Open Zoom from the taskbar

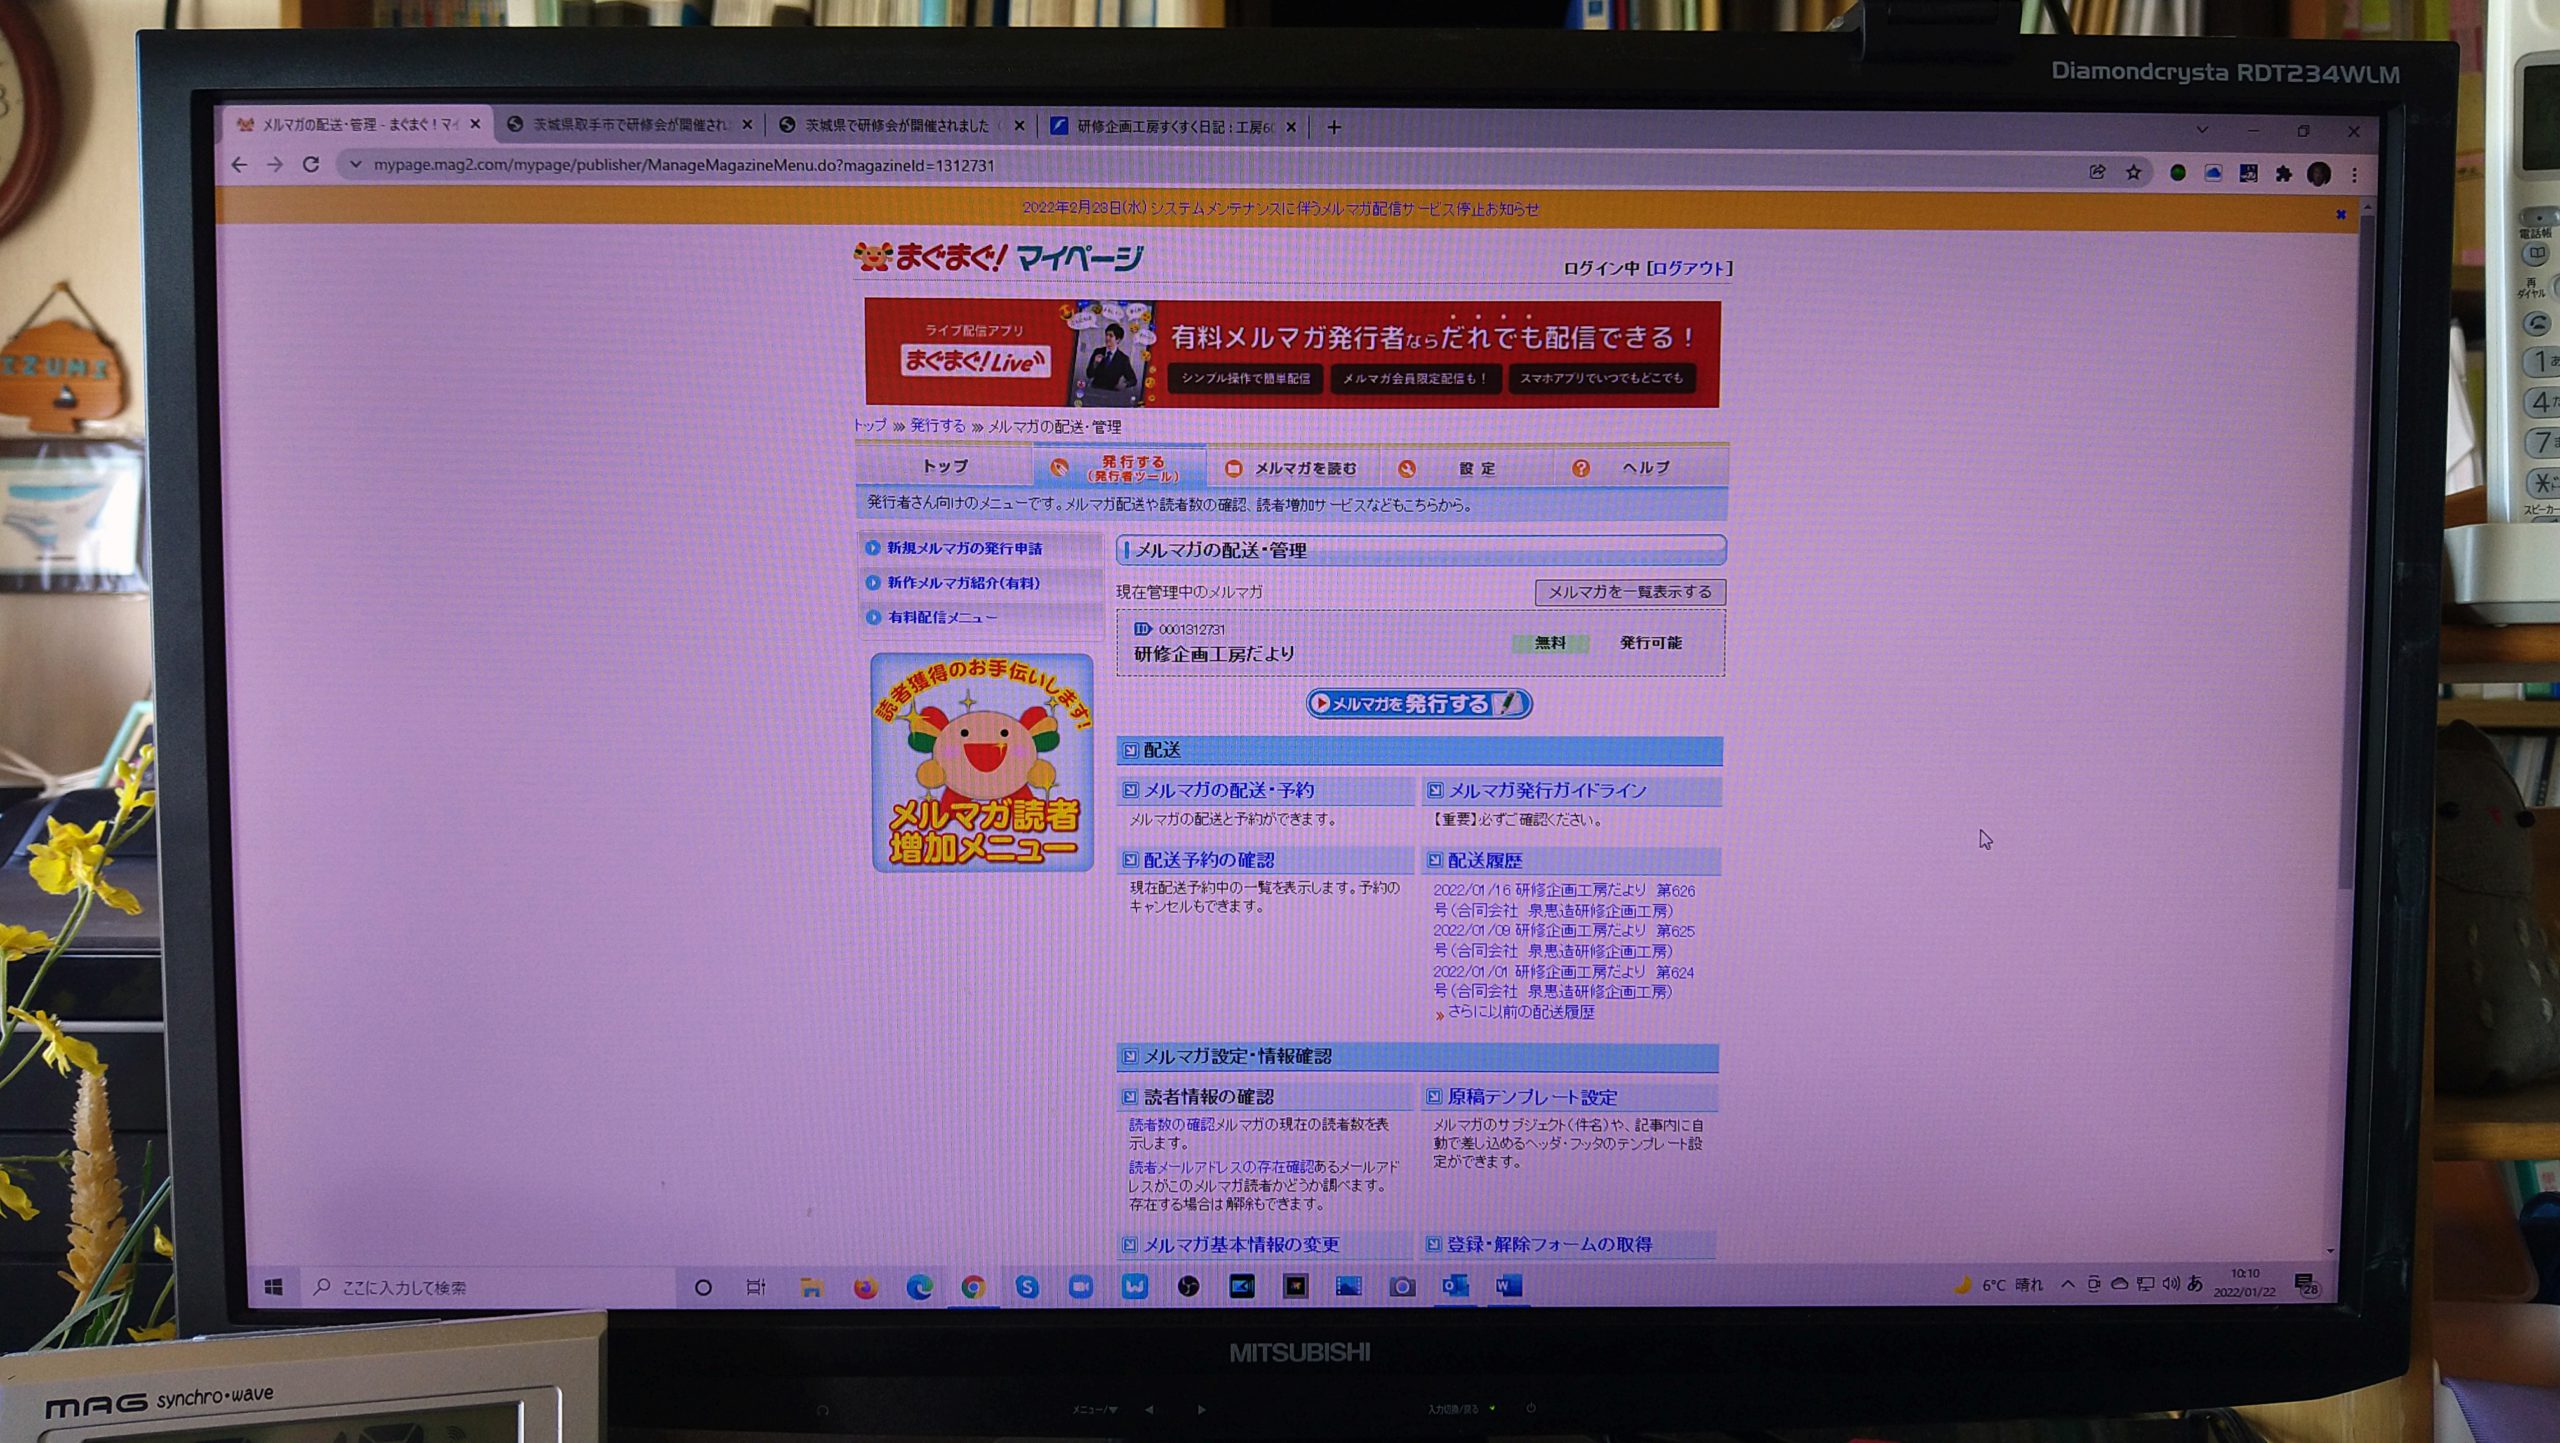(1080, 1286)
